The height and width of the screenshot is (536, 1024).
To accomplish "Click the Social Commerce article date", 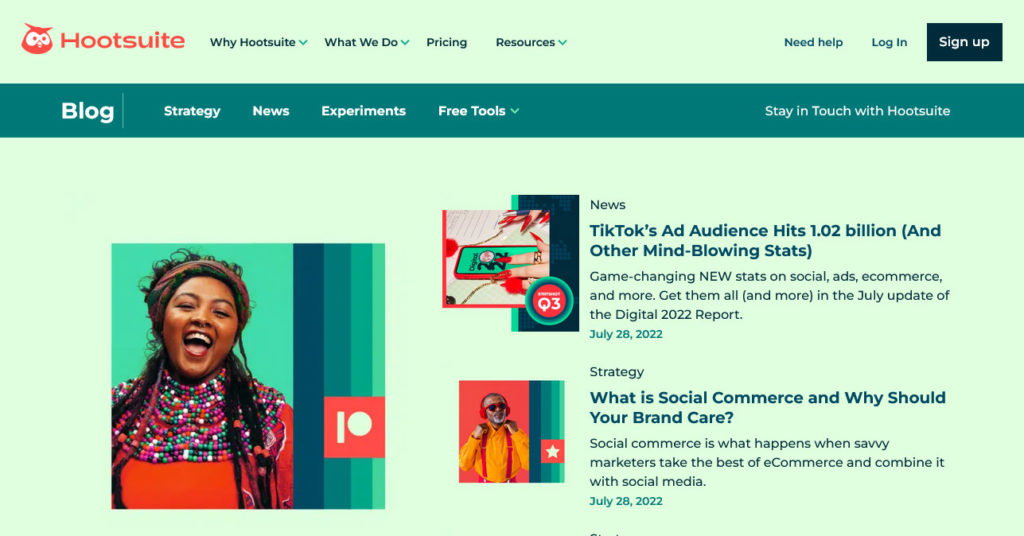I will (x=626, y=501).
